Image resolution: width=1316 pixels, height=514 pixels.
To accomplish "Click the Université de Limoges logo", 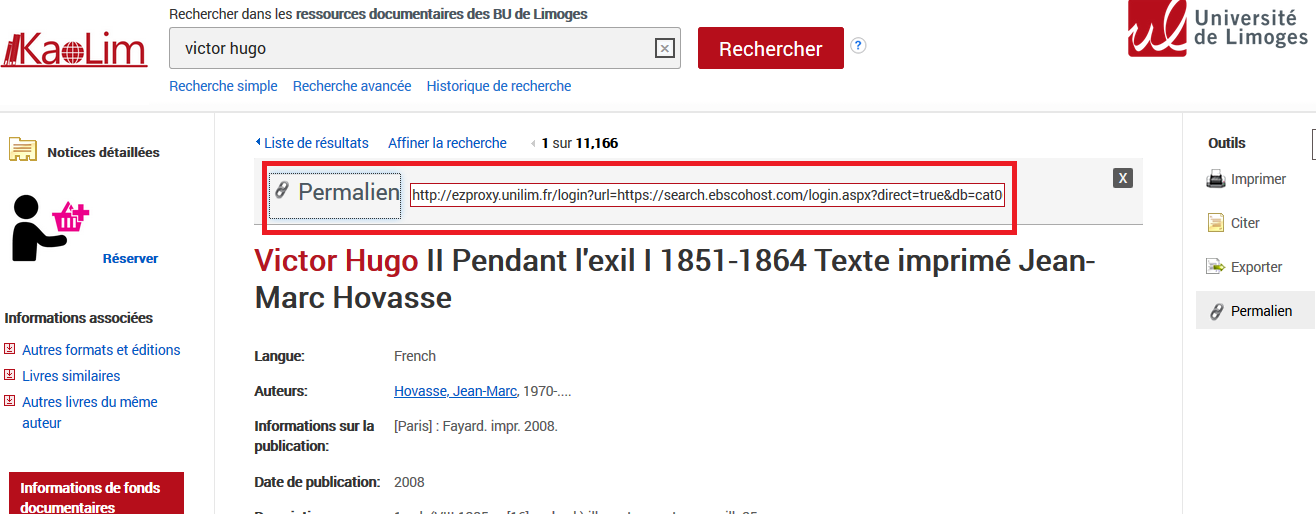I will click(x=1218, y=30).
